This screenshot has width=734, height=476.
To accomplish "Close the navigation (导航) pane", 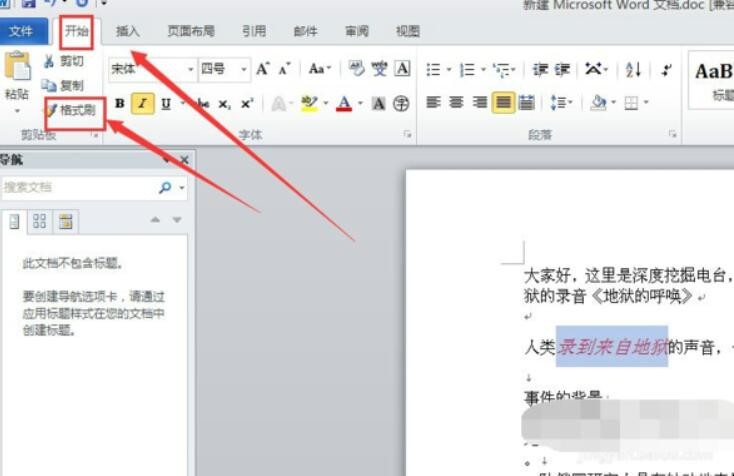I will coord(184,160).
